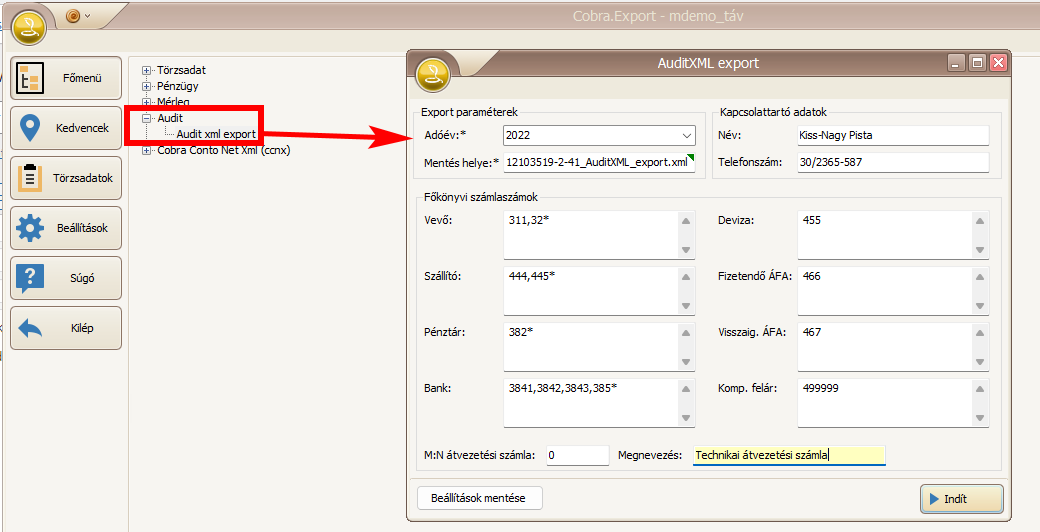Viewport: 1040px width, 532px height.
Task: Expand Cobra Conto Net Xml (ccnx) node
Action: (x=147, y=151)
